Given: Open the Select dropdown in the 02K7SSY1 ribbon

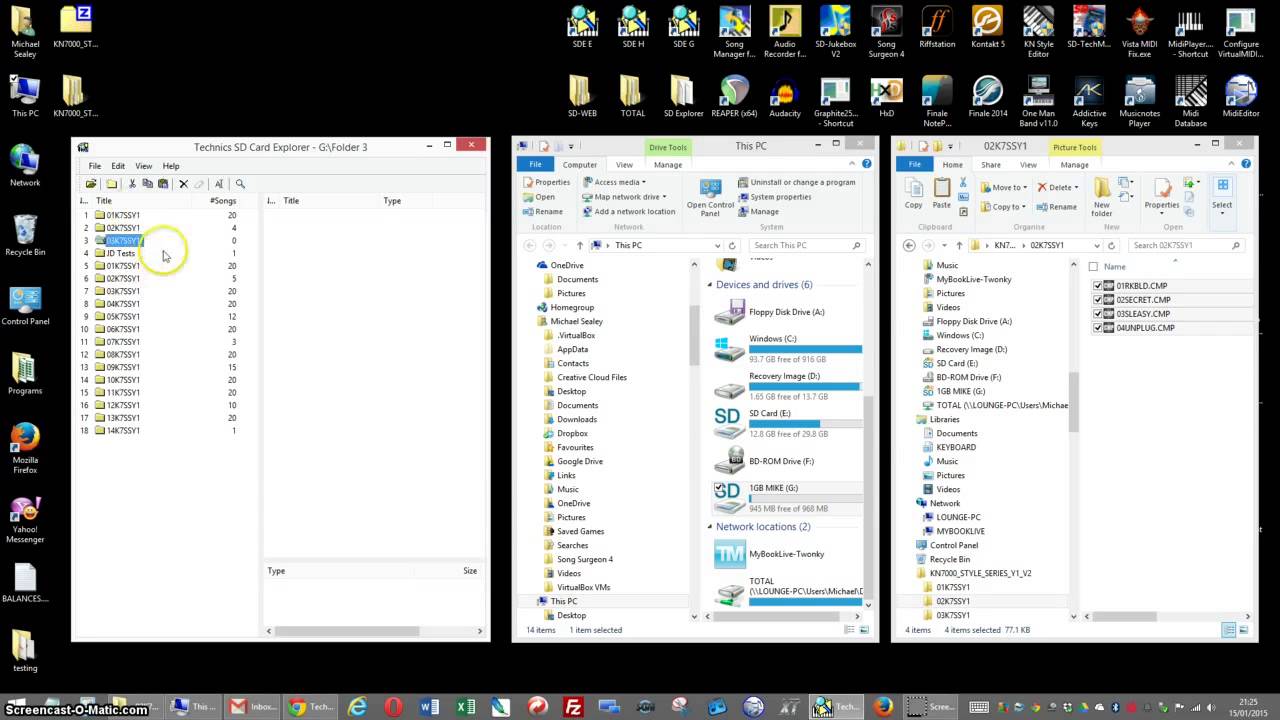Looking at the screenshot, I should [1222, 205].
